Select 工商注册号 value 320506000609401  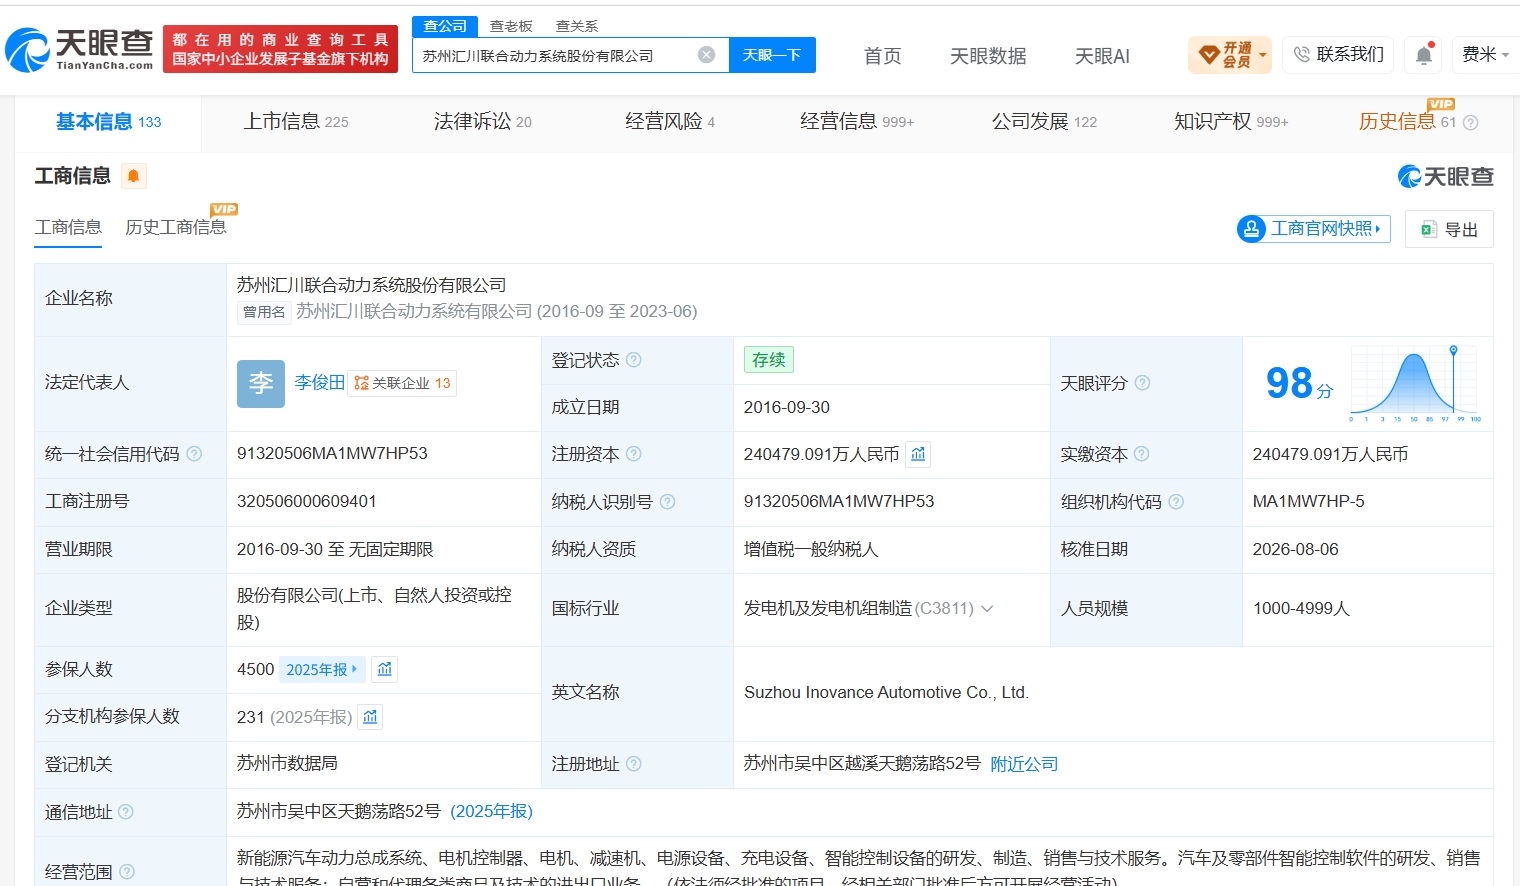point(307,502)
